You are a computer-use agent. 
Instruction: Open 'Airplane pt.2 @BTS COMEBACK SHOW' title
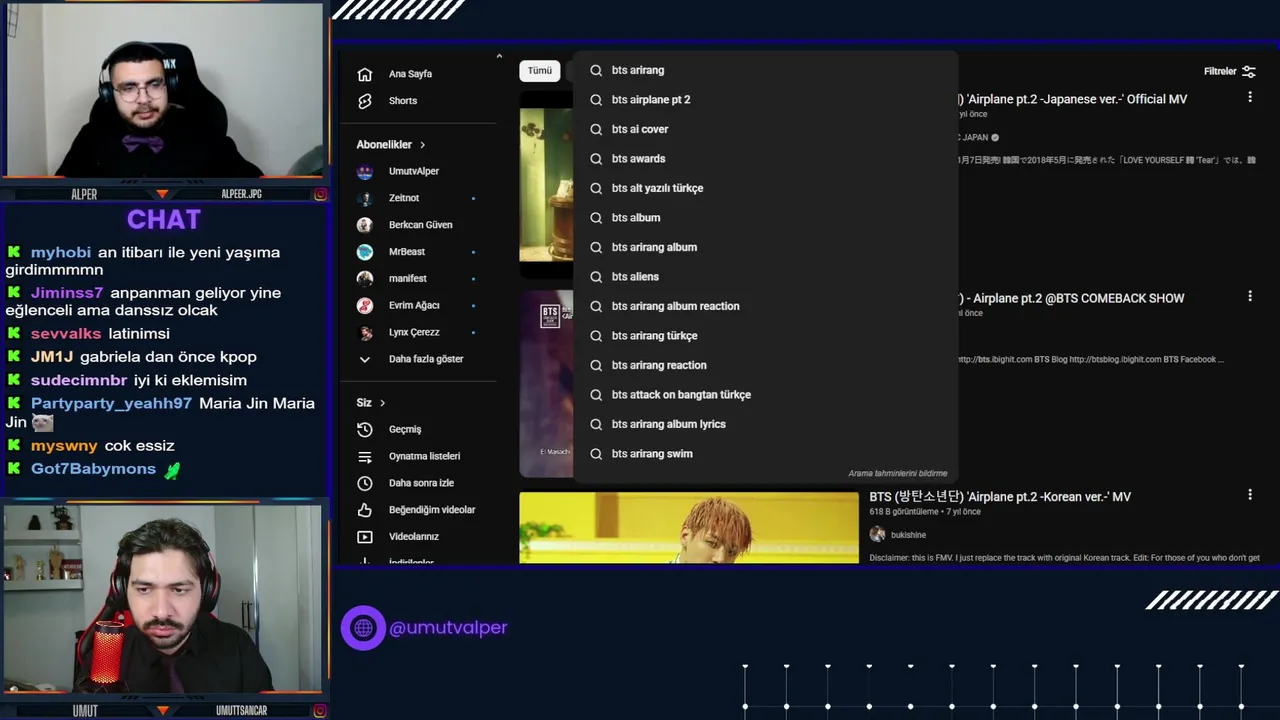(1071, 298)
